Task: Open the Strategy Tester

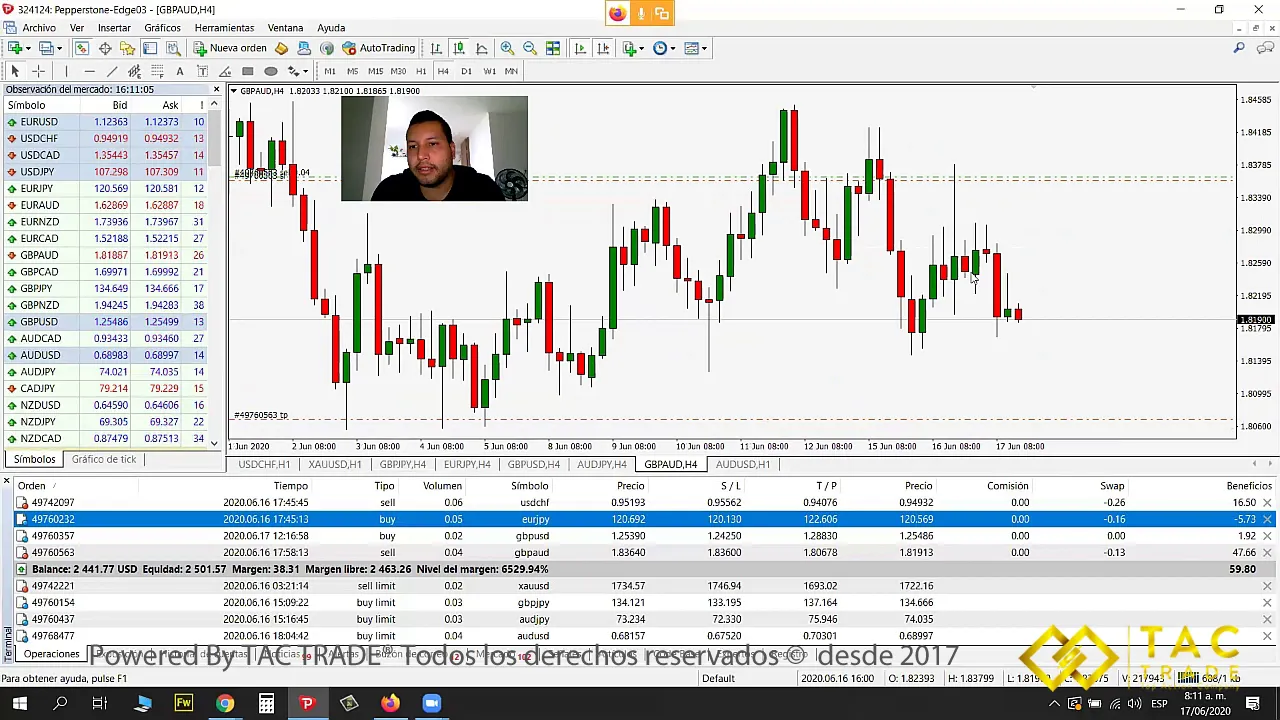Action: point(173,48)
